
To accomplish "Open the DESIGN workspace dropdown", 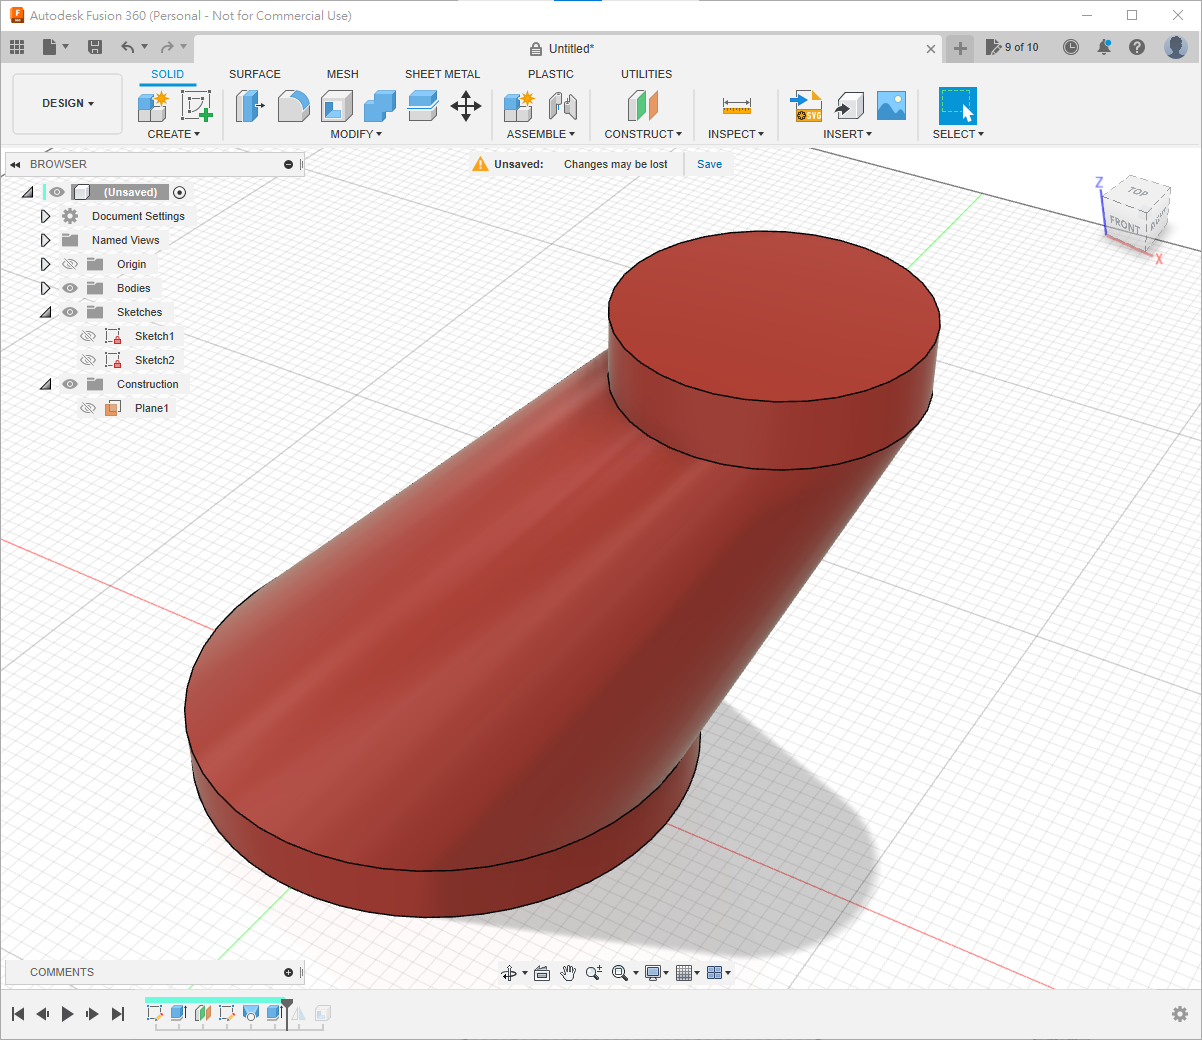I will (x=67, y=103).
